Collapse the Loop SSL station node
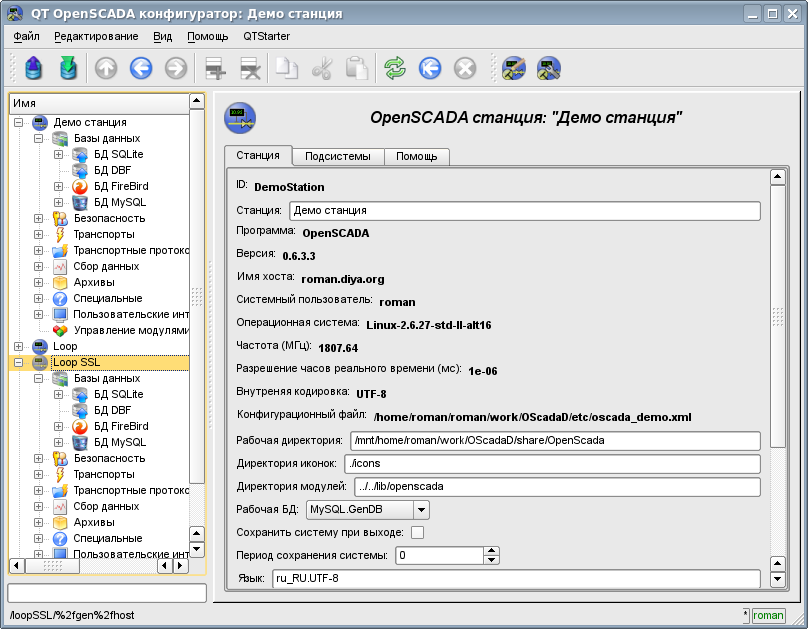808x629 pixels. 19,362
